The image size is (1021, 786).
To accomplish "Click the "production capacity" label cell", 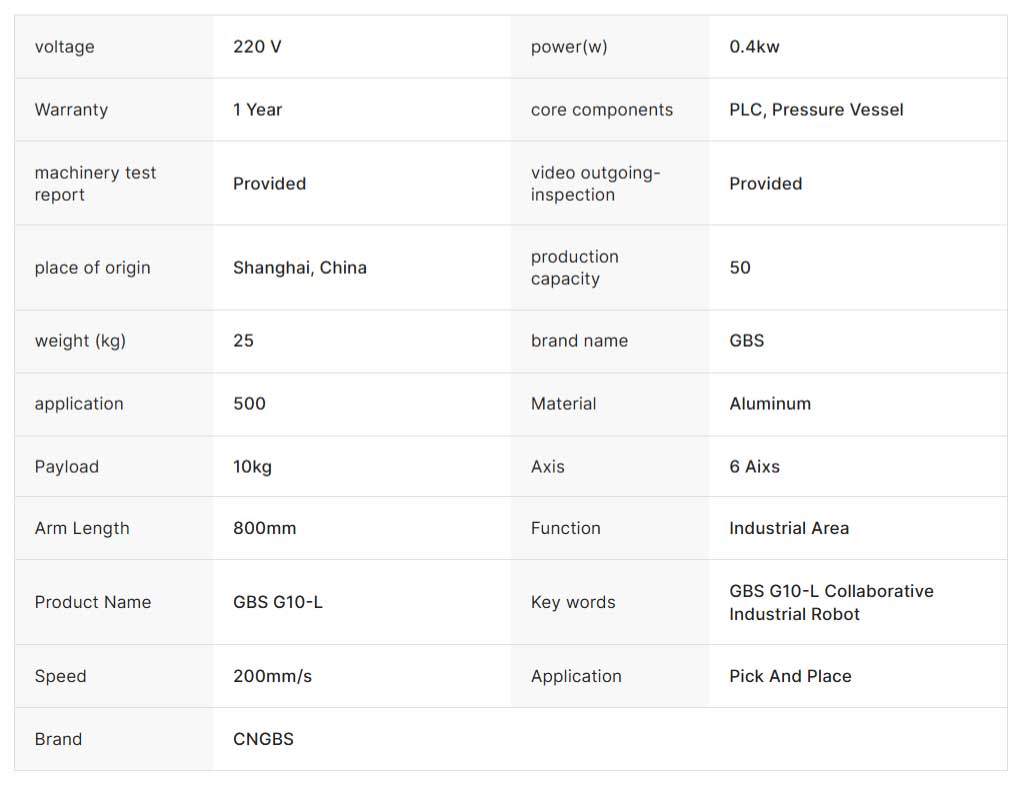I will (574, 268).
